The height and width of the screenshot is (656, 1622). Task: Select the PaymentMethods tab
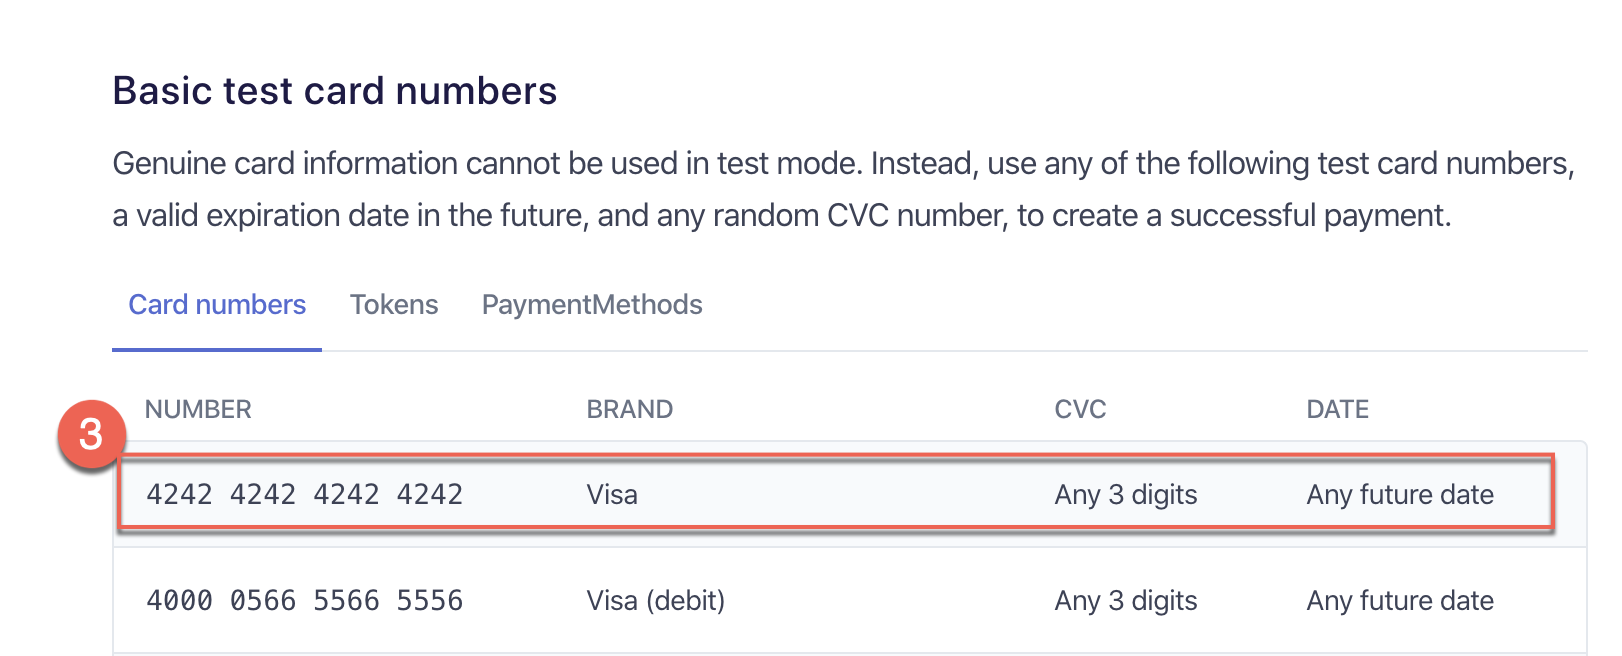[592, 305]
